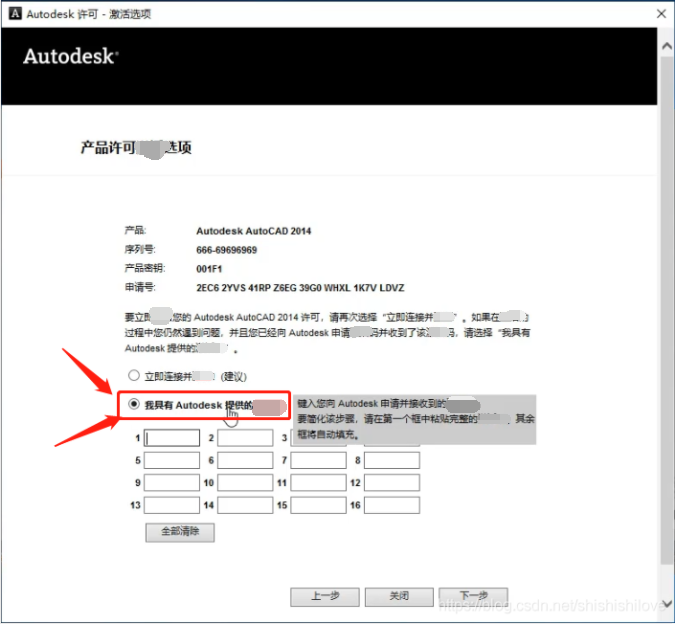The image size is (675, 624).
Task: Click activation code field 14
Action: 245,505
